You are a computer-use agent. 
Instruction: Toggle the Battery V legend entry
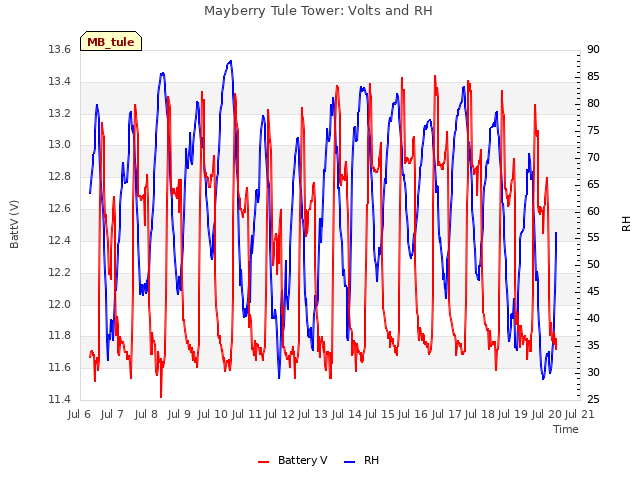[x=293, y=460]
